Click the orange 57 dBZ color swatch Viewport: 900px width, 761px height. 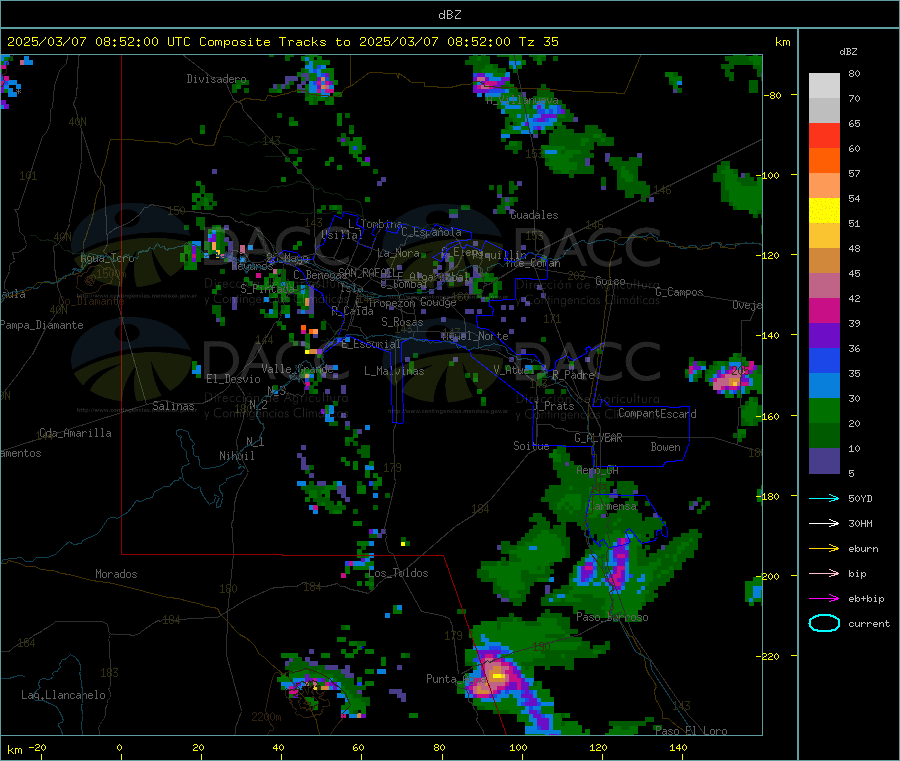point(824,161)
